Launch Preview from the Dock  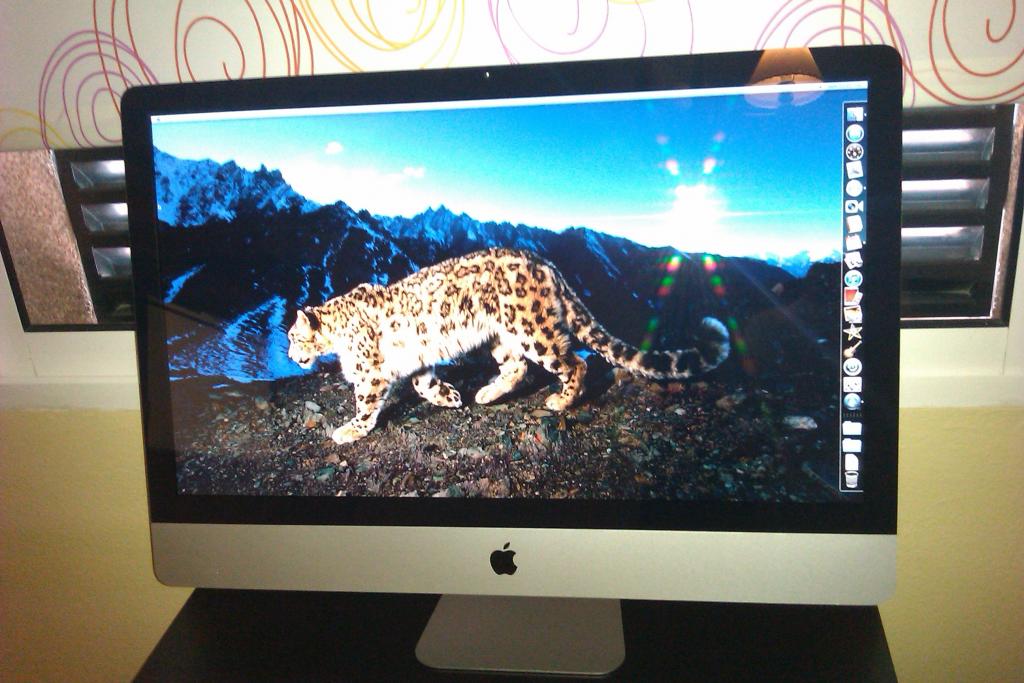click(x=854, y=261)
